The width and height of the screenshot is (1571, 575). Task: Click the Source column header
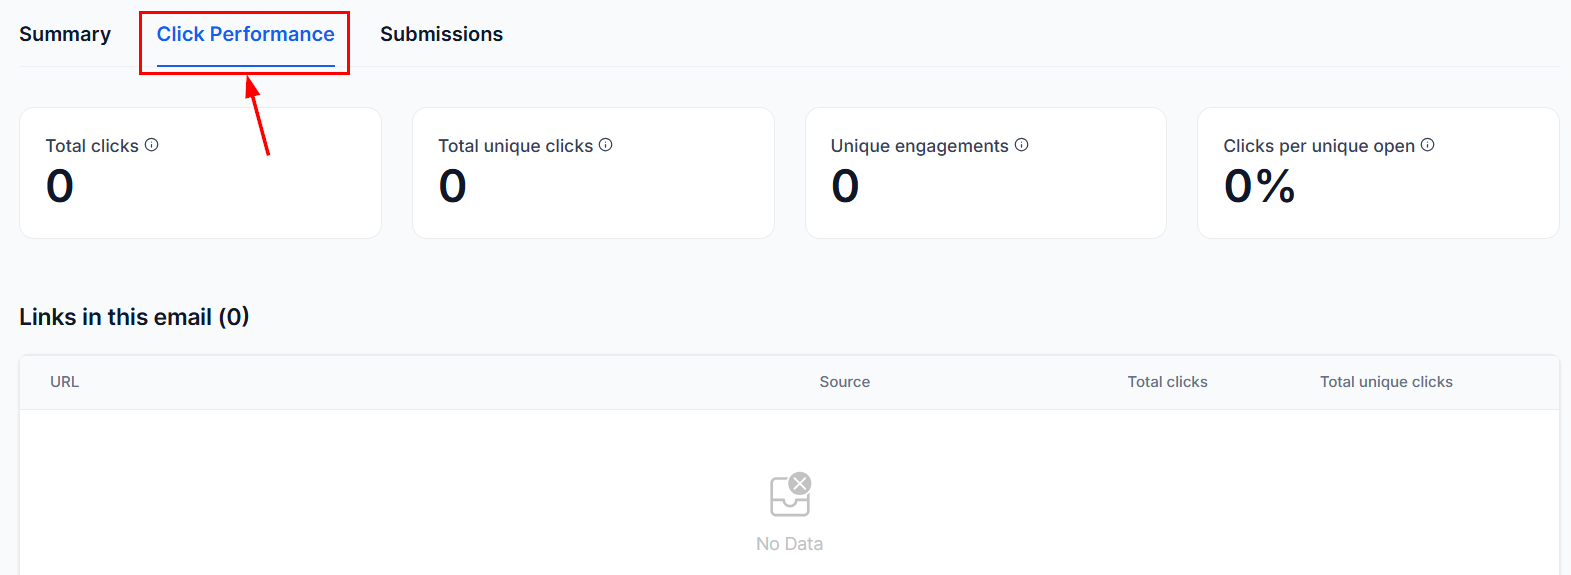click(x=845, y=382)
